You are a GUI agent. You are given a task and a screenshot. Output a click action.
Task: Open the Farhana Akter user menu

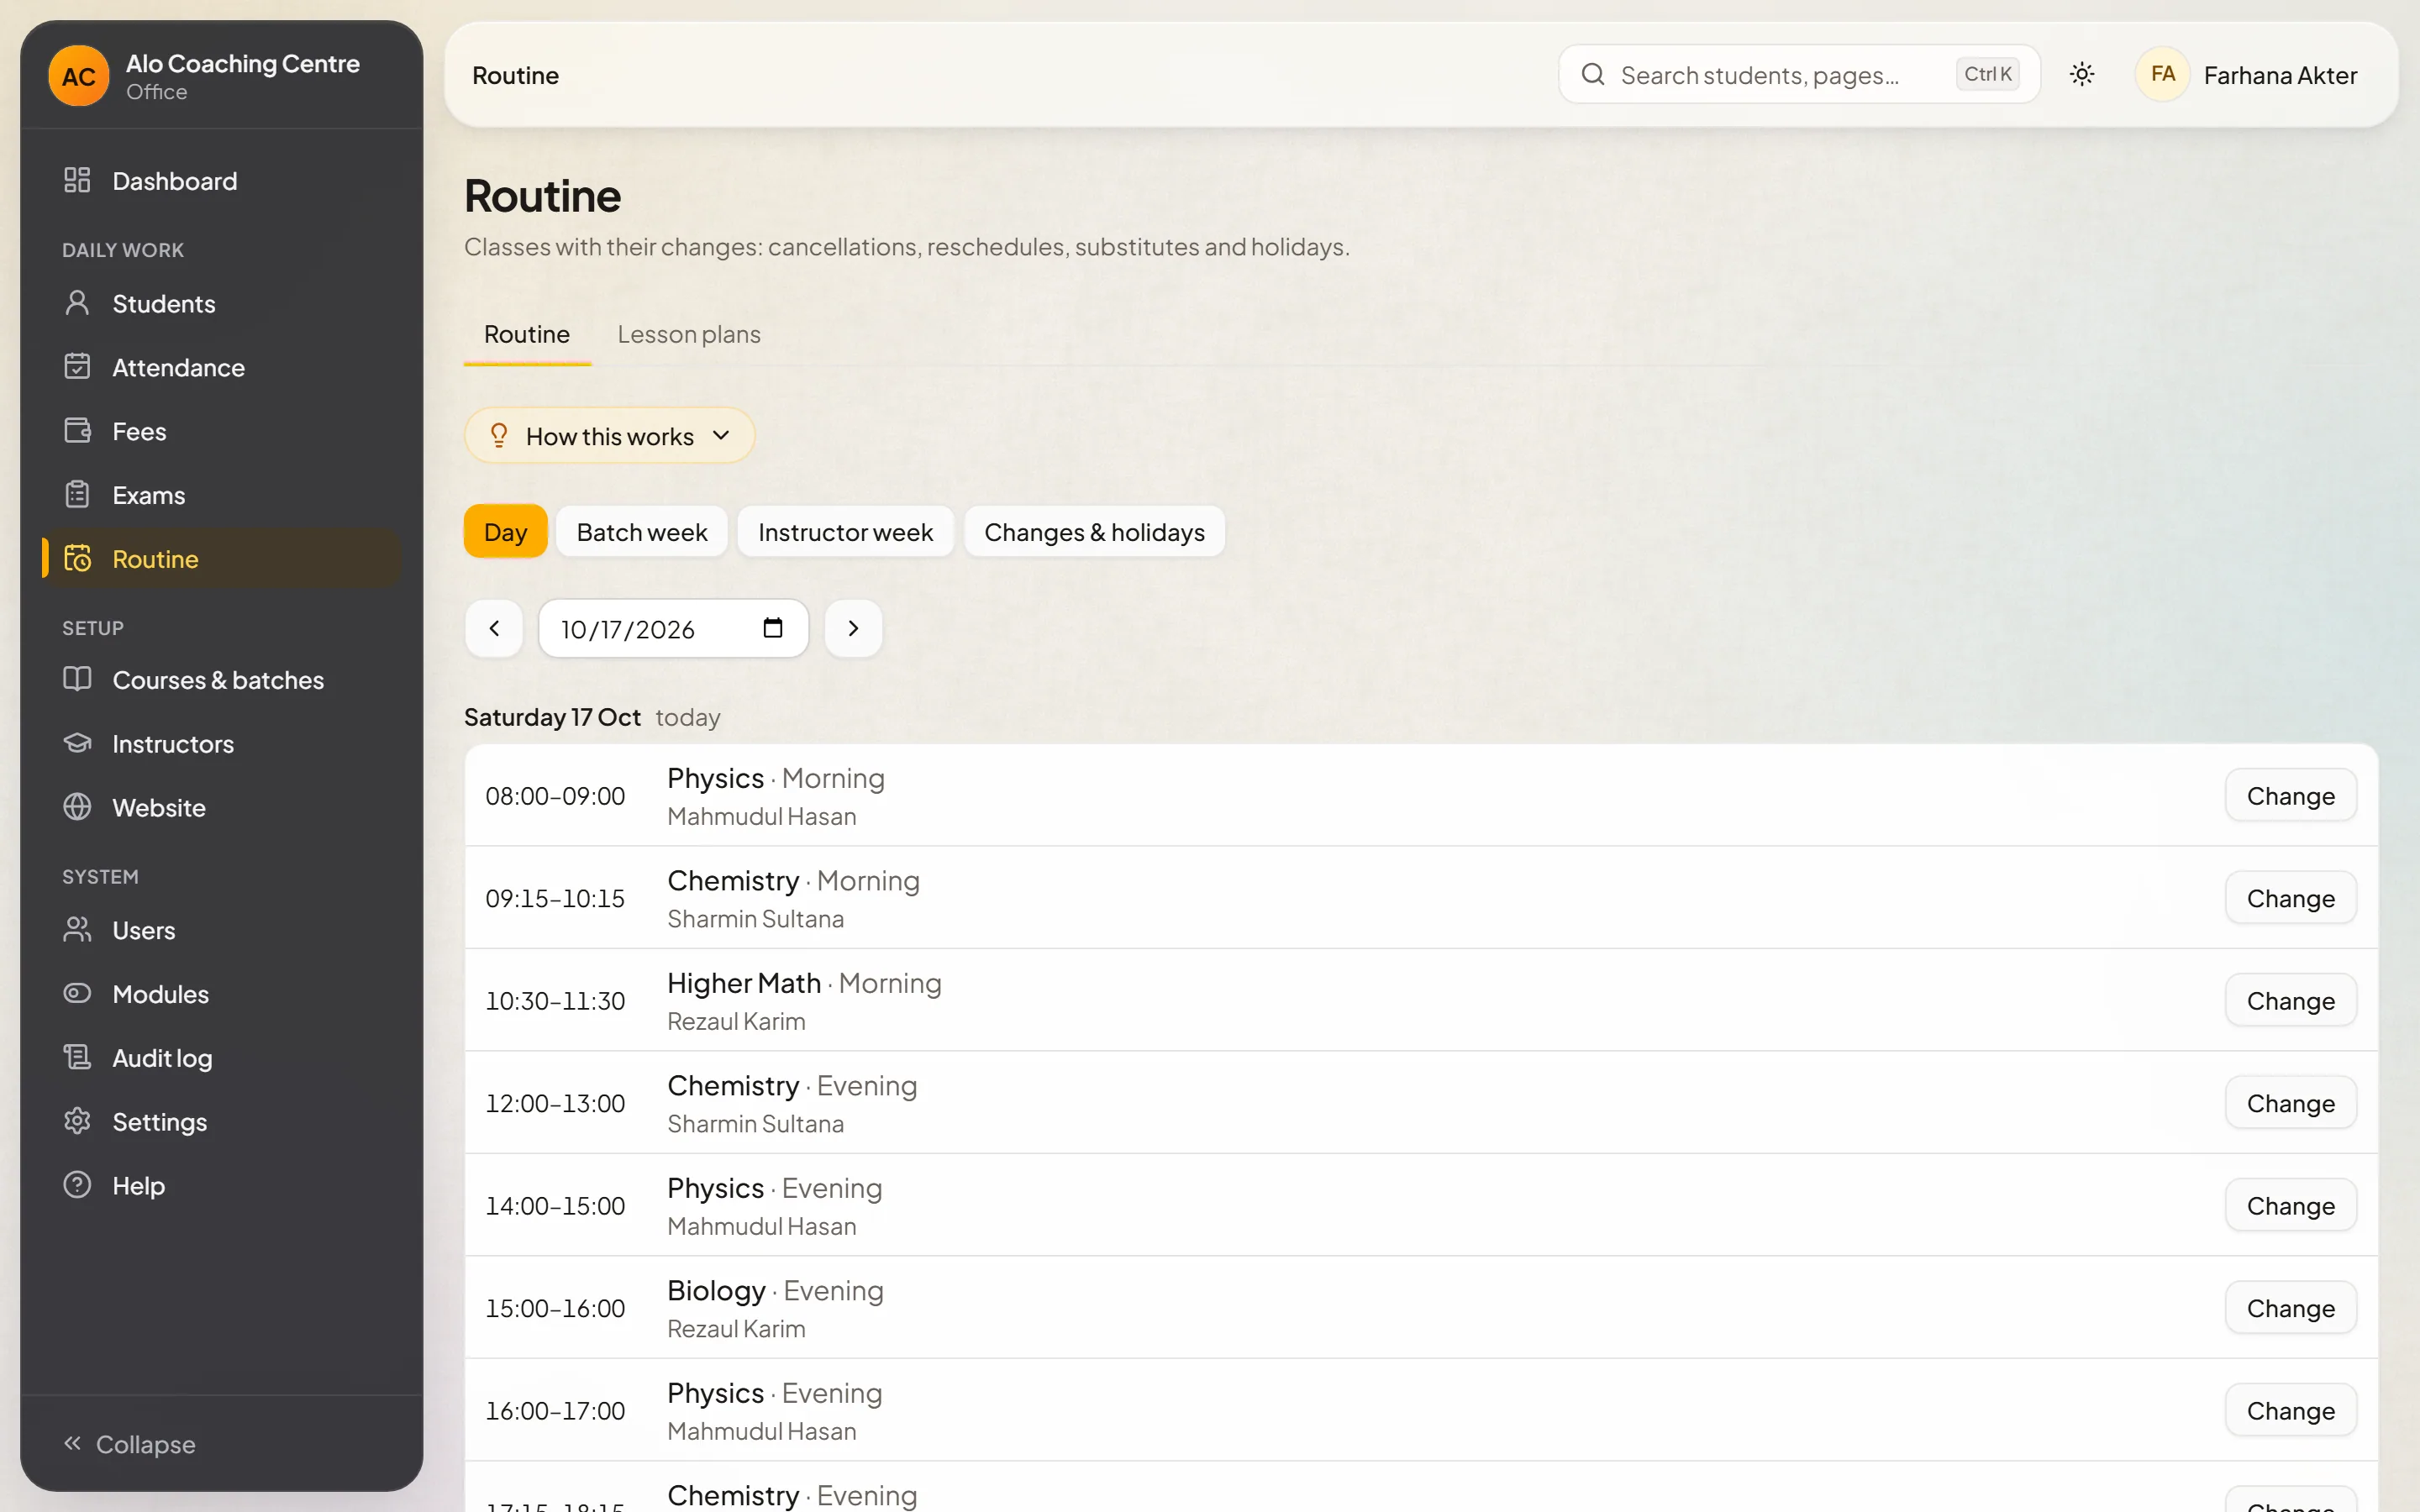click(2247, 75)
